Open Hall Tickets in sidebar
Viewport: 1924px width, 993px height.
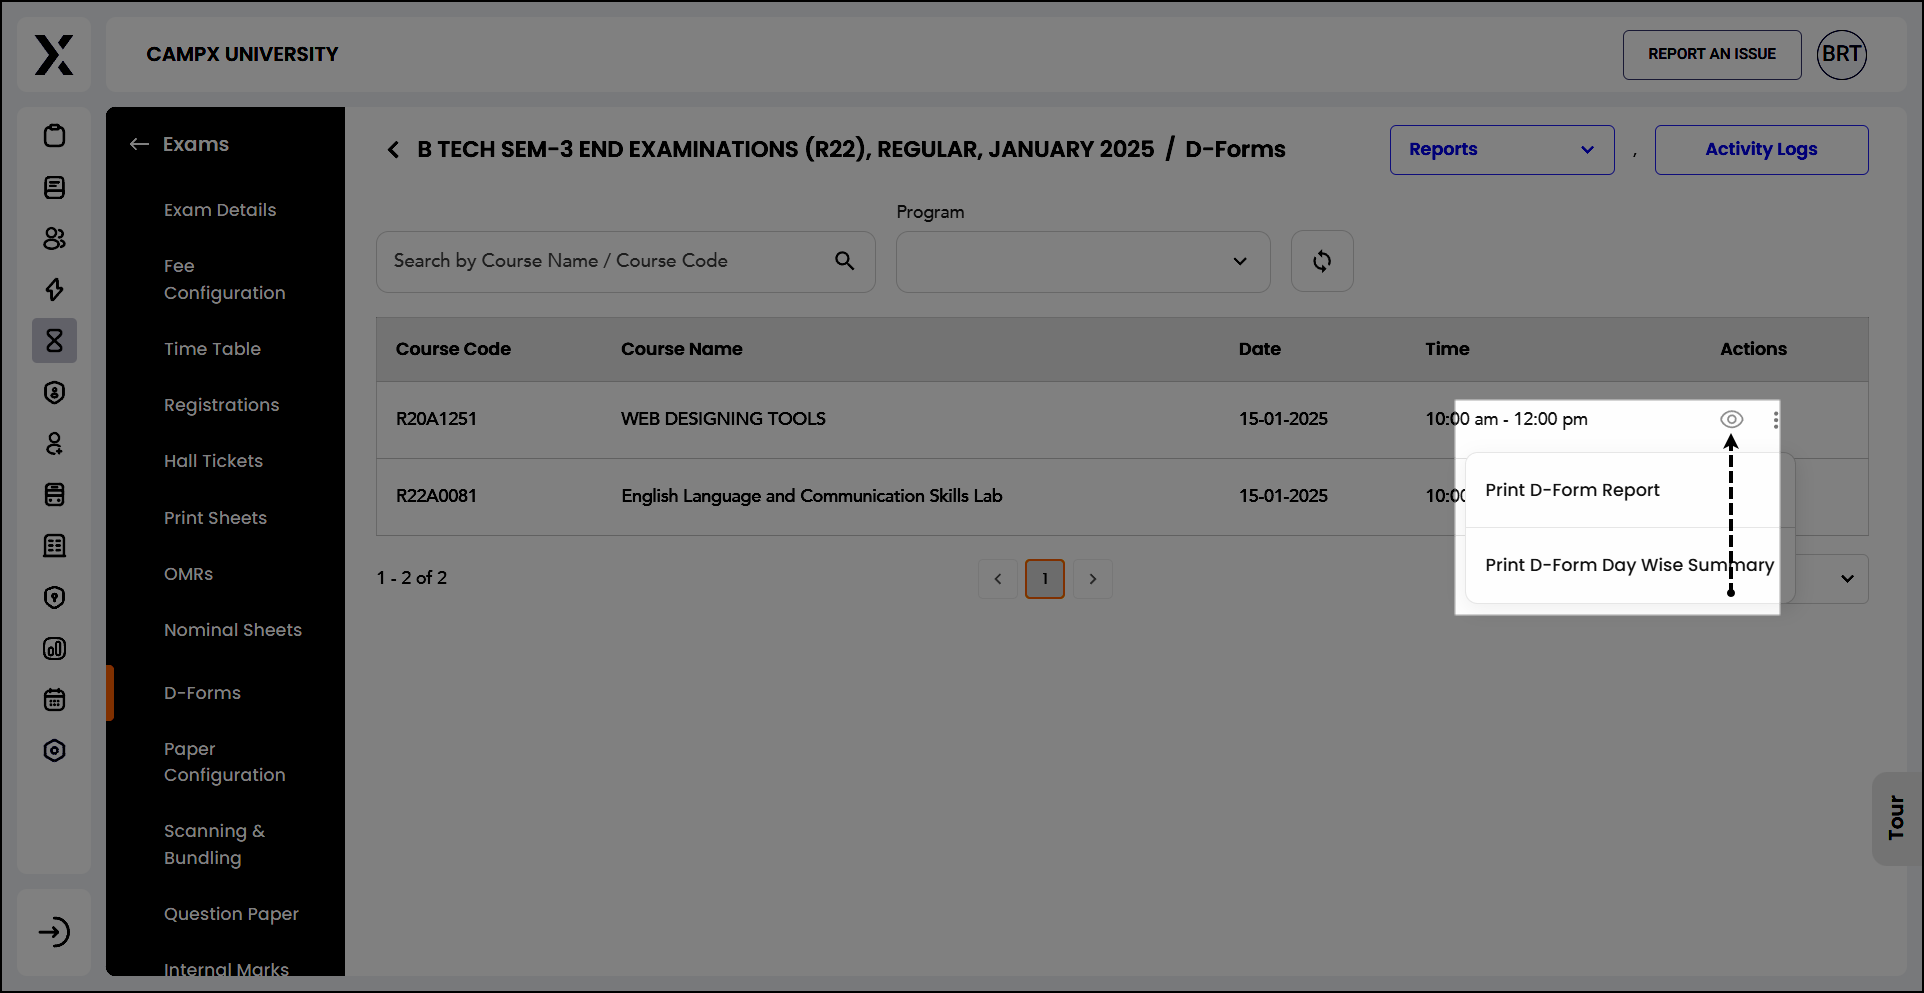[x=214, y=461]
